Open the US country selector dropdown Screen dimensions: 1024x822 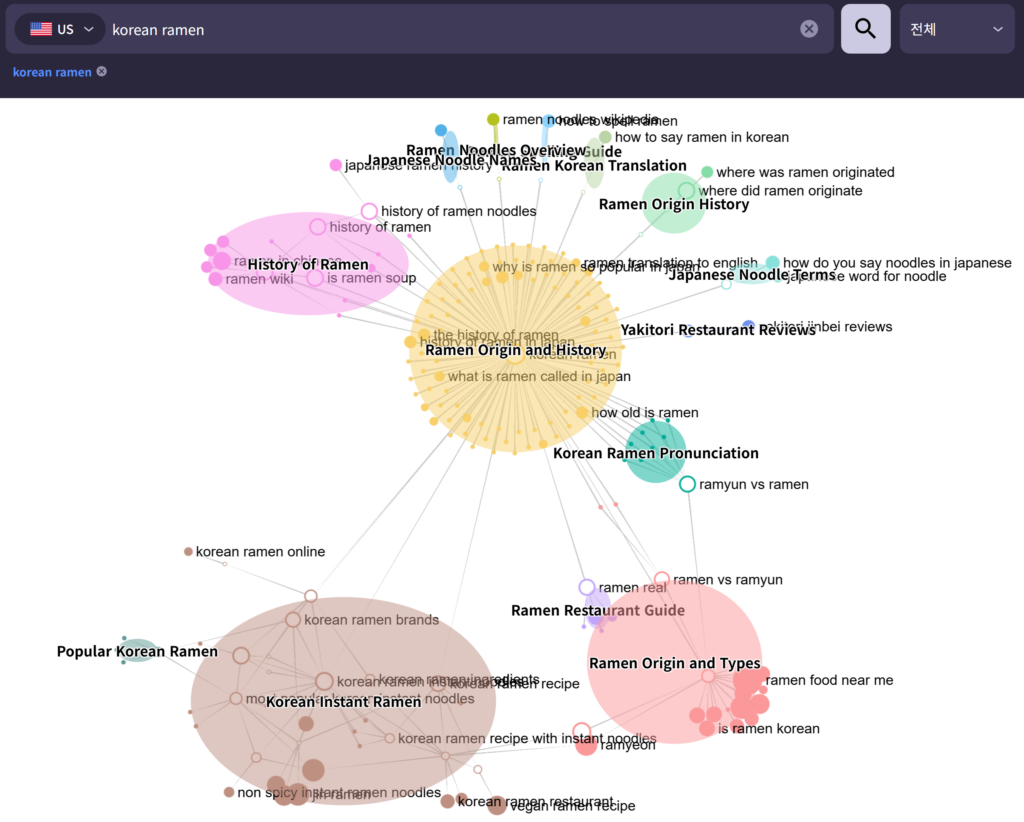[x=60, y=29]
